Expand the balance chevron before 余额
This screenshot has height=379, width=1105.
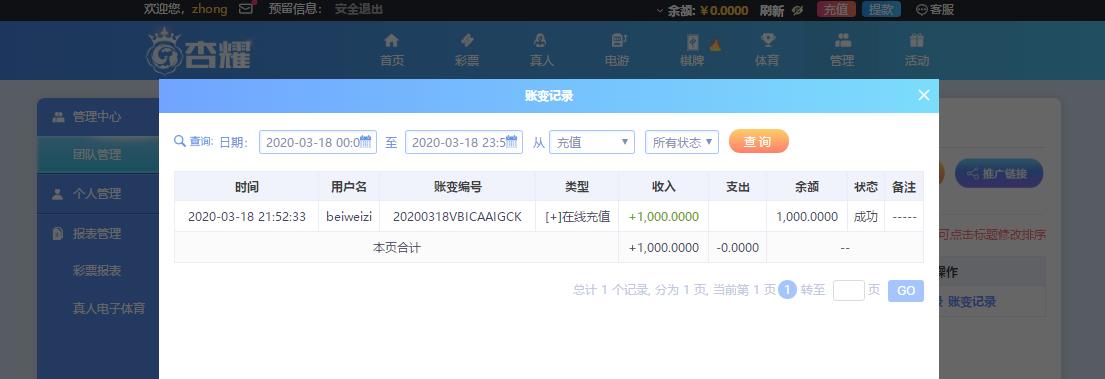point(660,10)
